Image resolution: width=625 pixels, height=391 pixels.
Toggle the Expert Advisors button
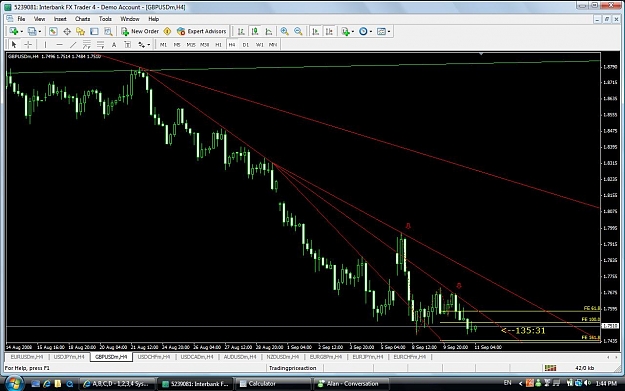(x=202, y=31)
